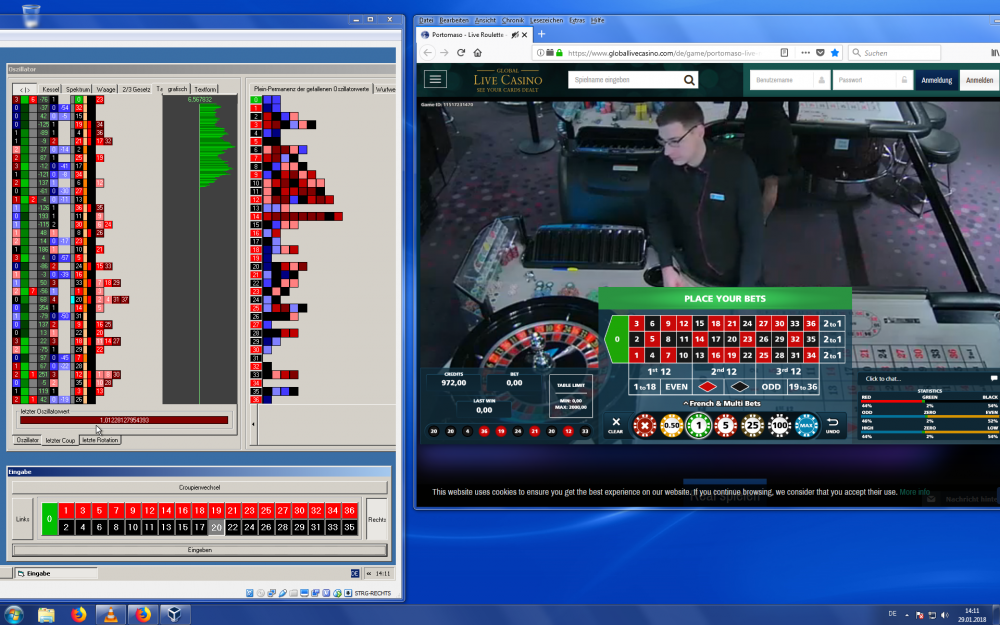
Task: Select the 25 chip
Action: pos(753,425)
